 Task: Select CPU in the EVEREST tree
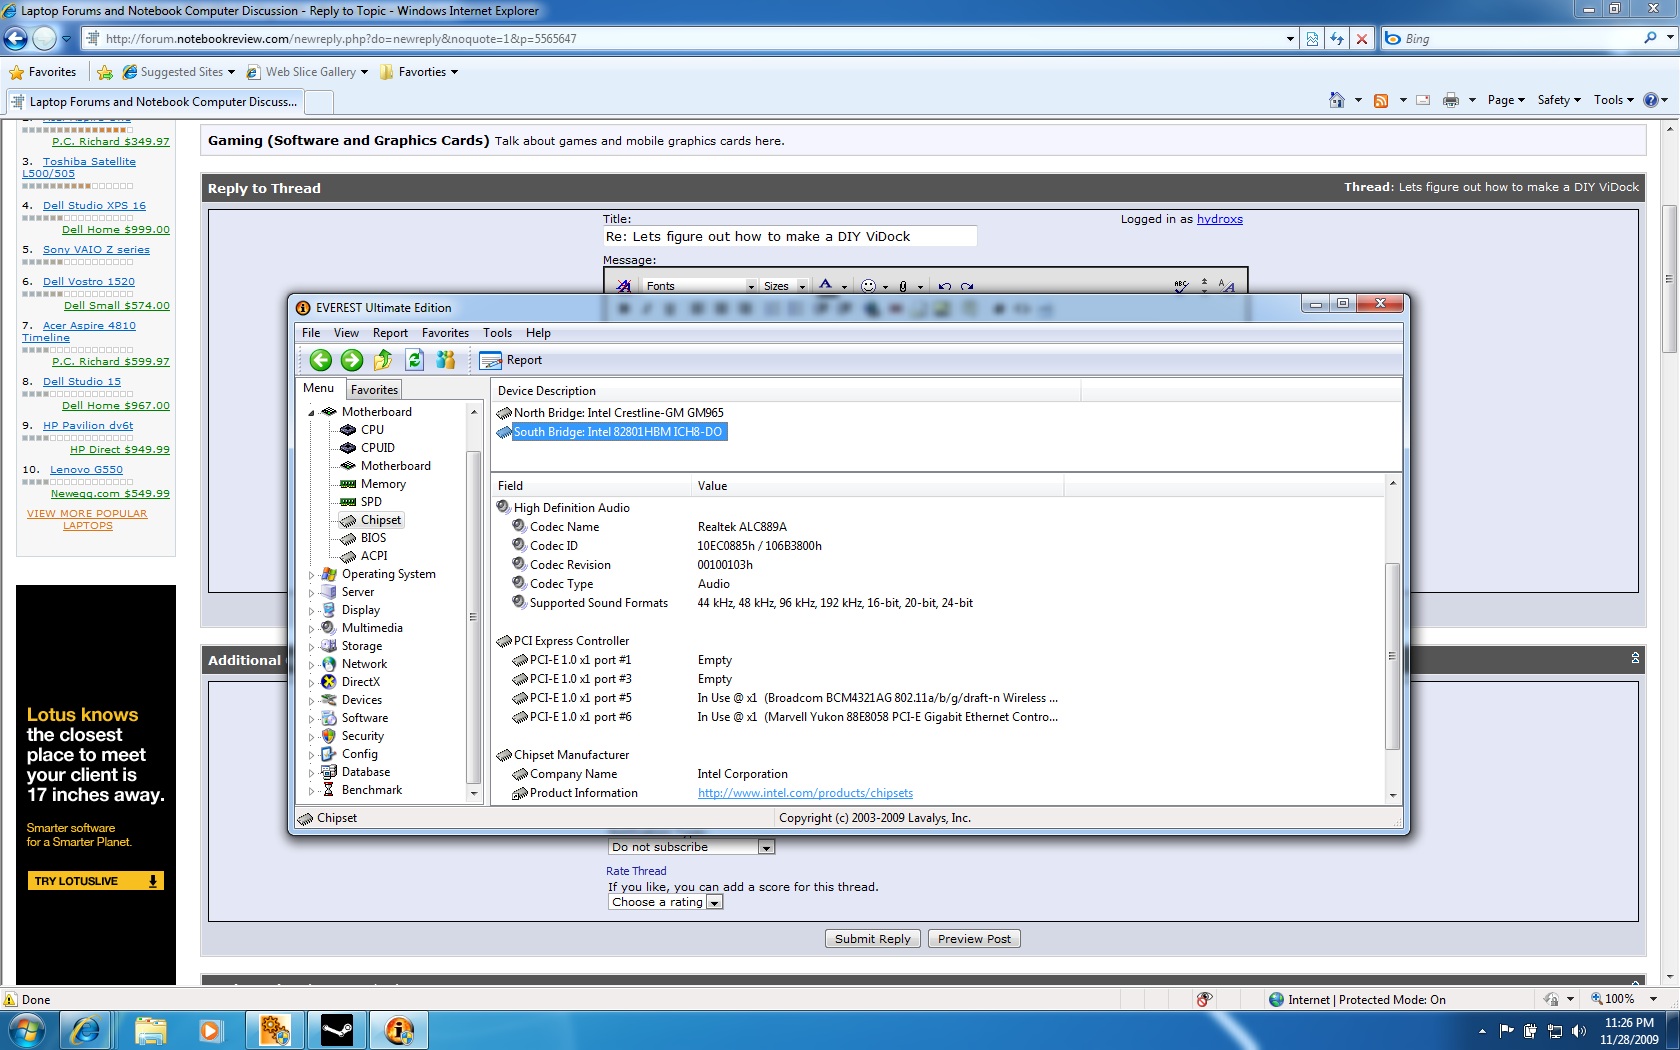[x=372, y=430]
